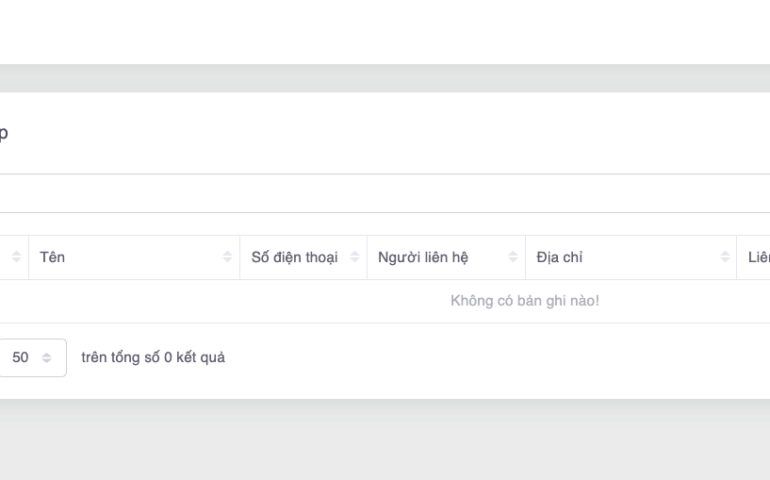Image resolution: width=770 pixels, height=480 pixels.
Task: Click the Số điện thoại sort icon
Action: (x=354, y=258)
